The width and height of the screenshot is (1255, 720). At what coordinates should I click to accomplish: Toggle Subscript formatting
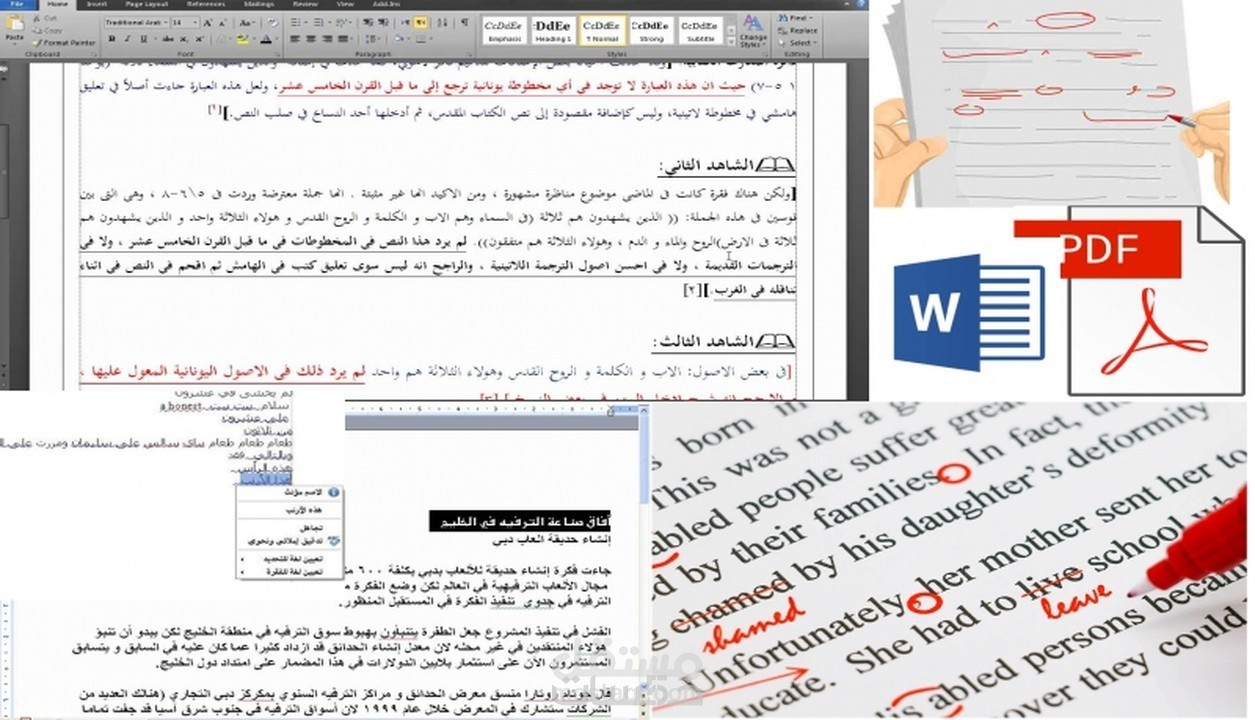184,39
